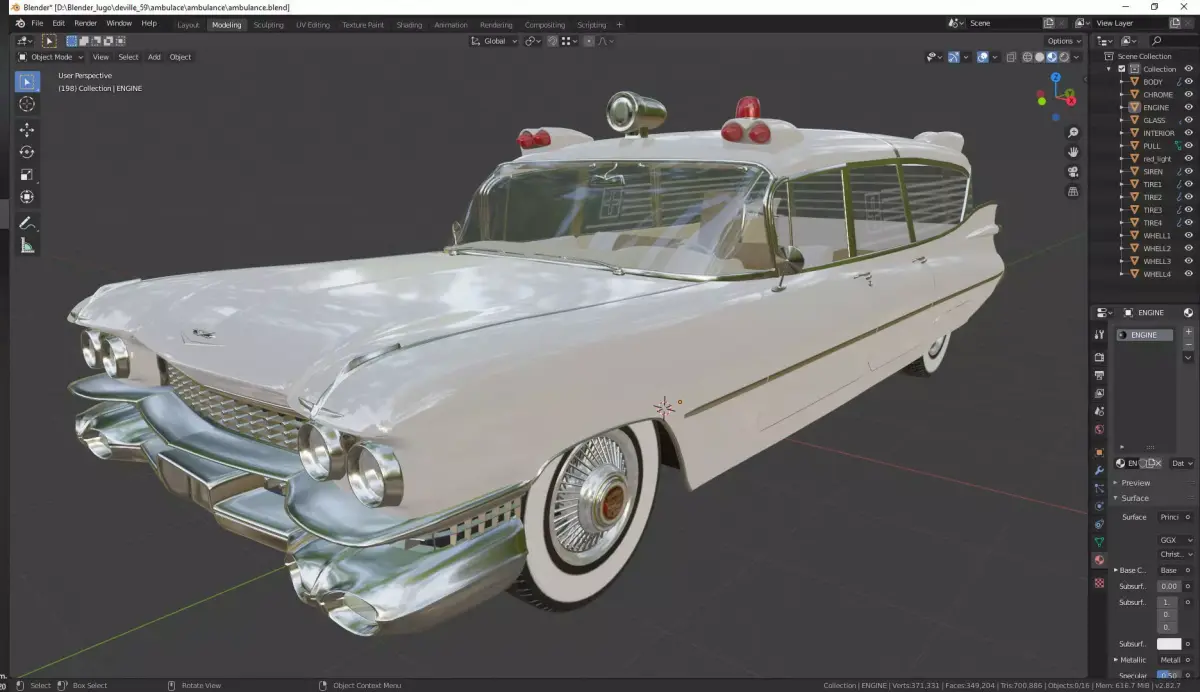Click the pan view hand icon
The width and height of the screenshot is (1200, 692).
pyautogui.click(x=1073, y=152)
